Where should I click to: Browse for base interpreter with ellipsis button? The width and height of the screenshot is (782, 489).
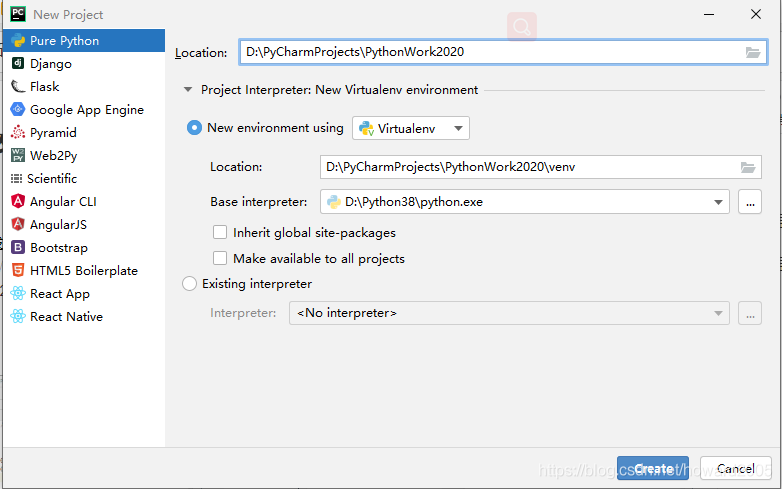750,202
